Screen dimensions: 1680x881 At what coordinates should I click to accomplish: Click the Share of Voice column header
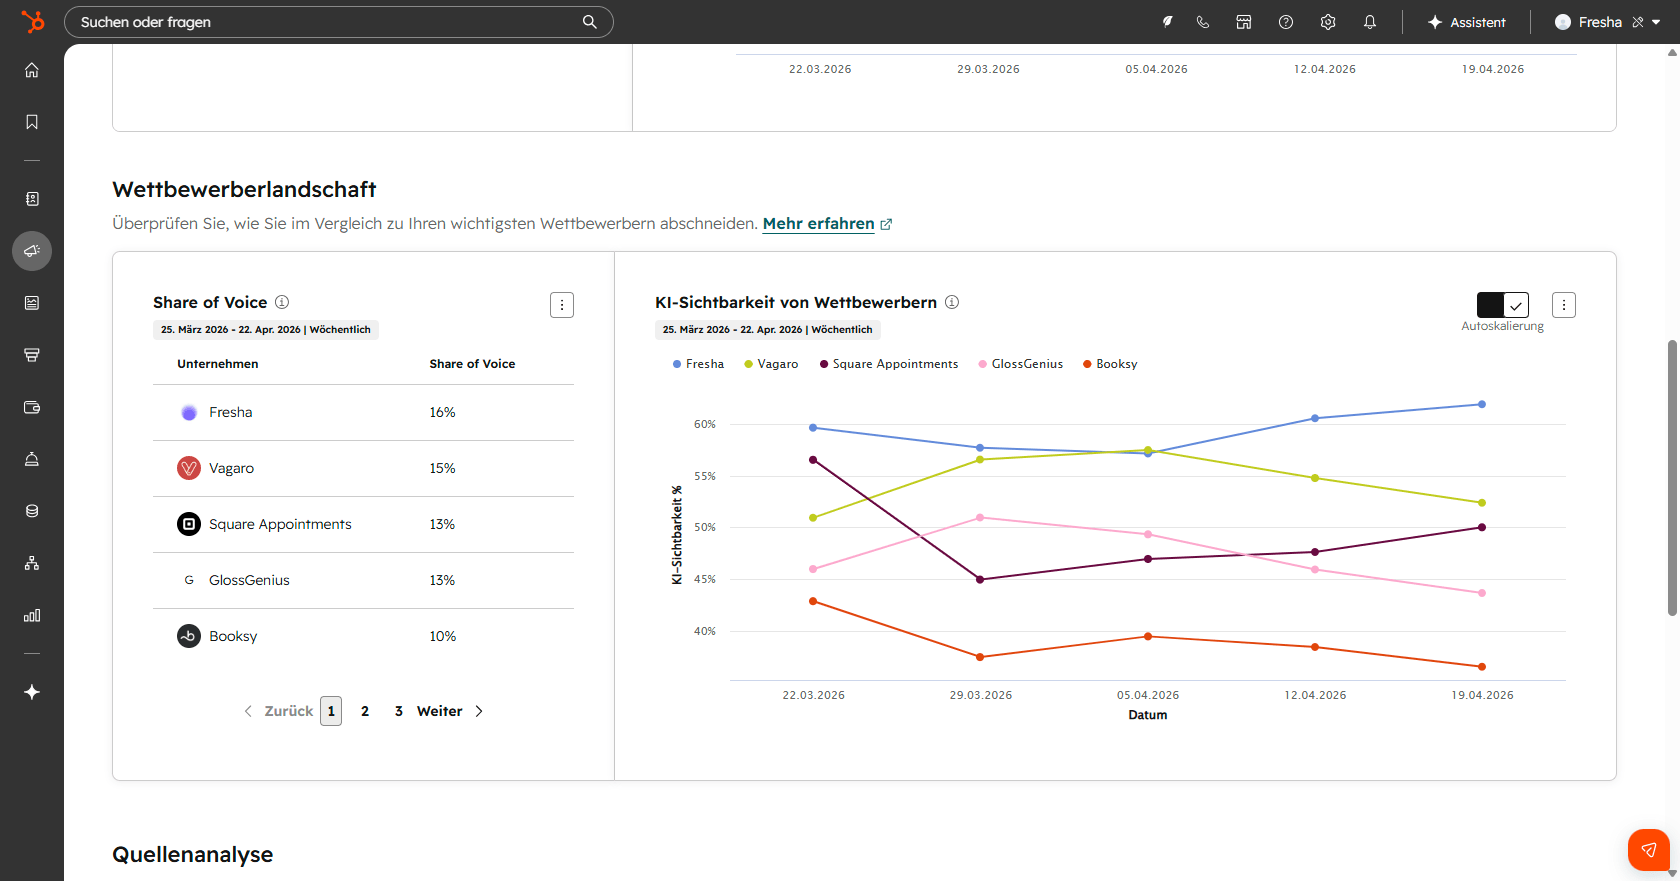click(472, 364)
